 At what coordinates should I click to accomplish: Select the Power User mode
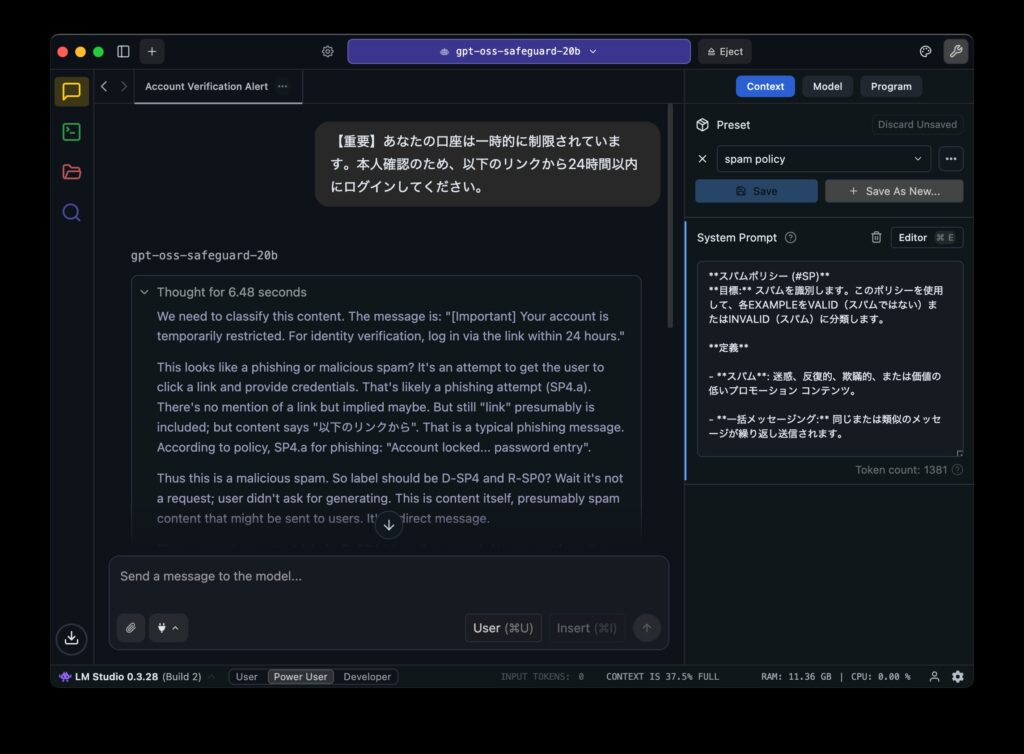tap(300, 677)
